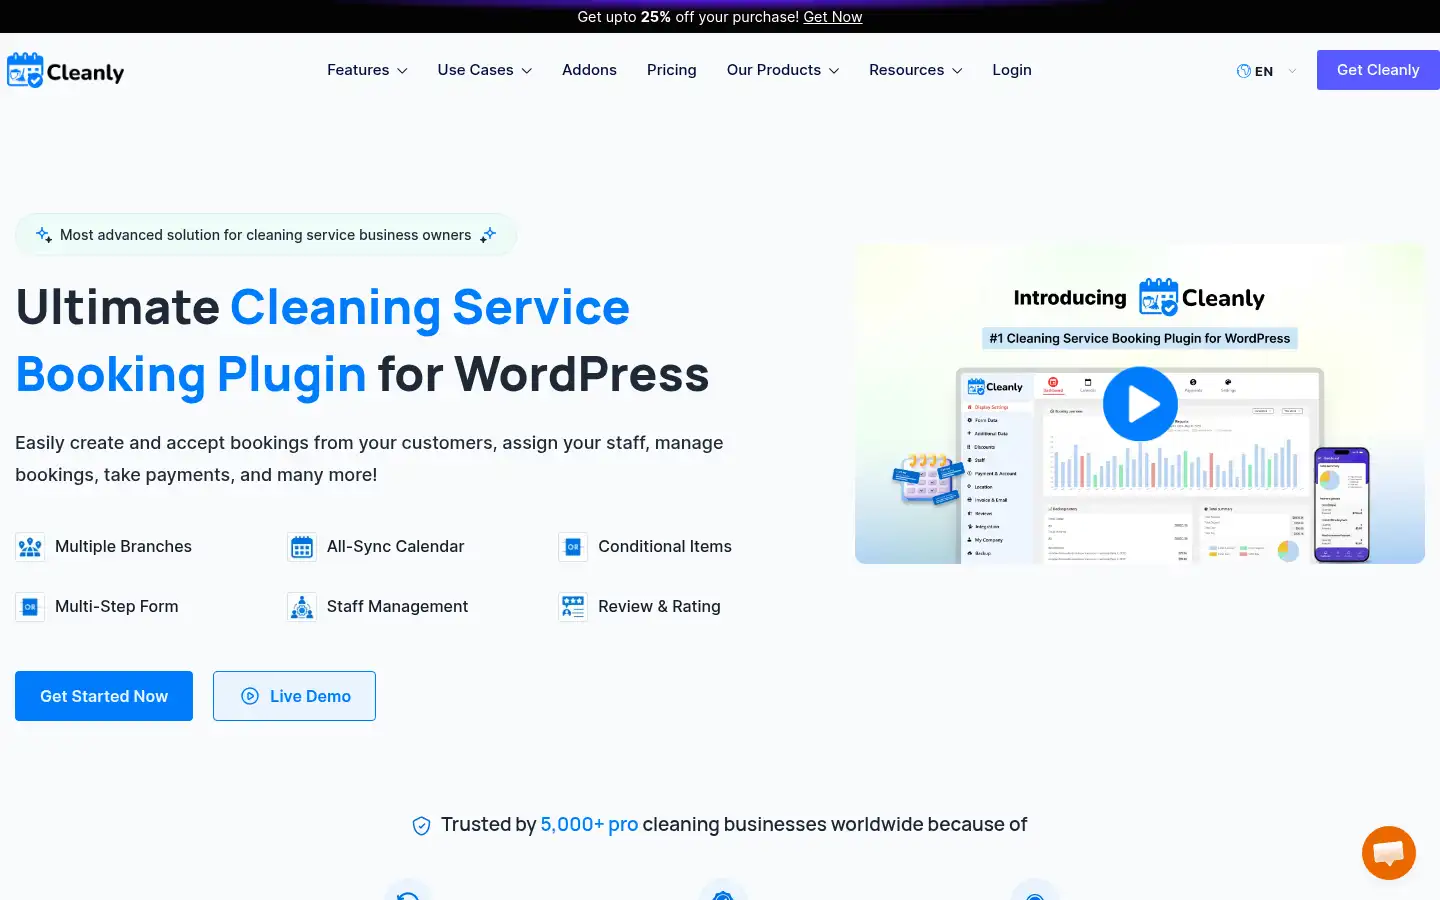This screenshot has height=900, width=1440.
Task: Open the EN language selector
Action: tap(1266, 71)
